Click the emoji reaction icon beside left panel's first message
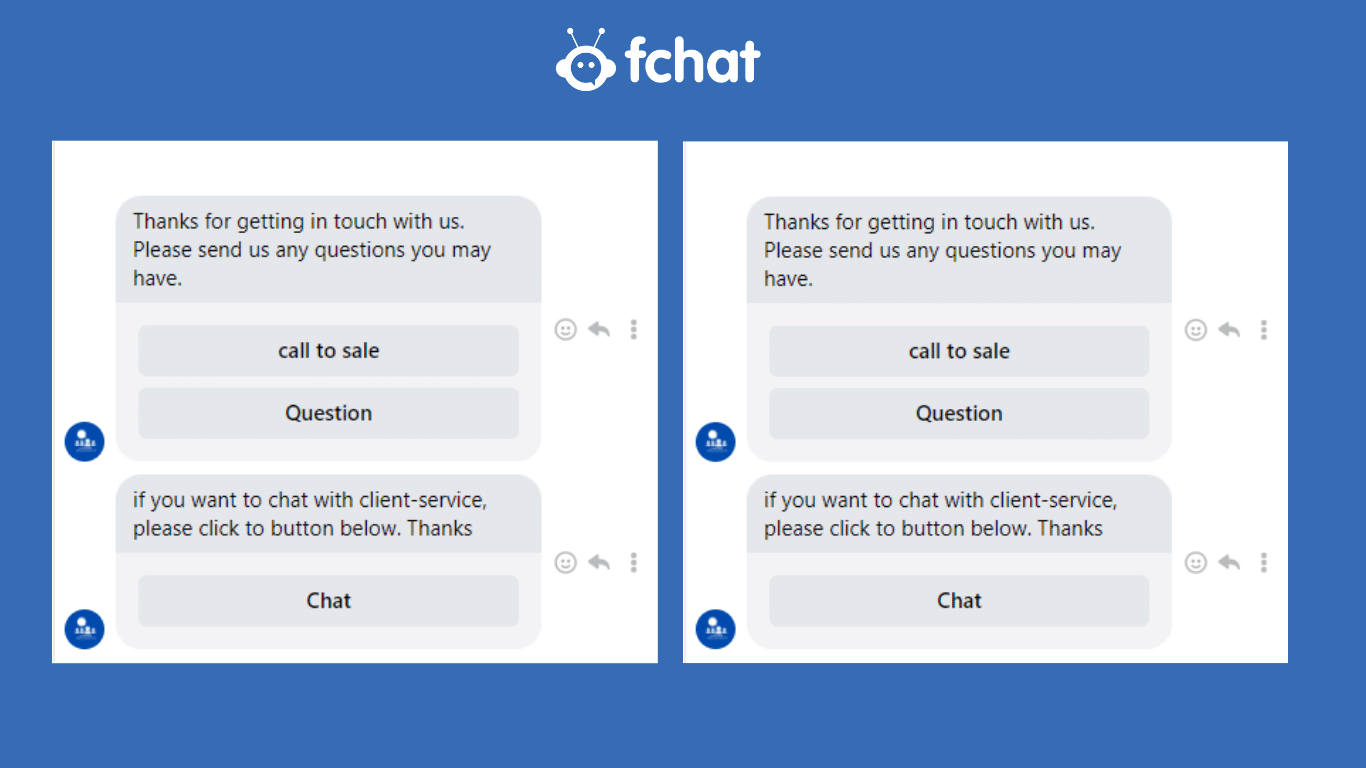The width and height of the screenshot is (1366, 768). (566, 329)
